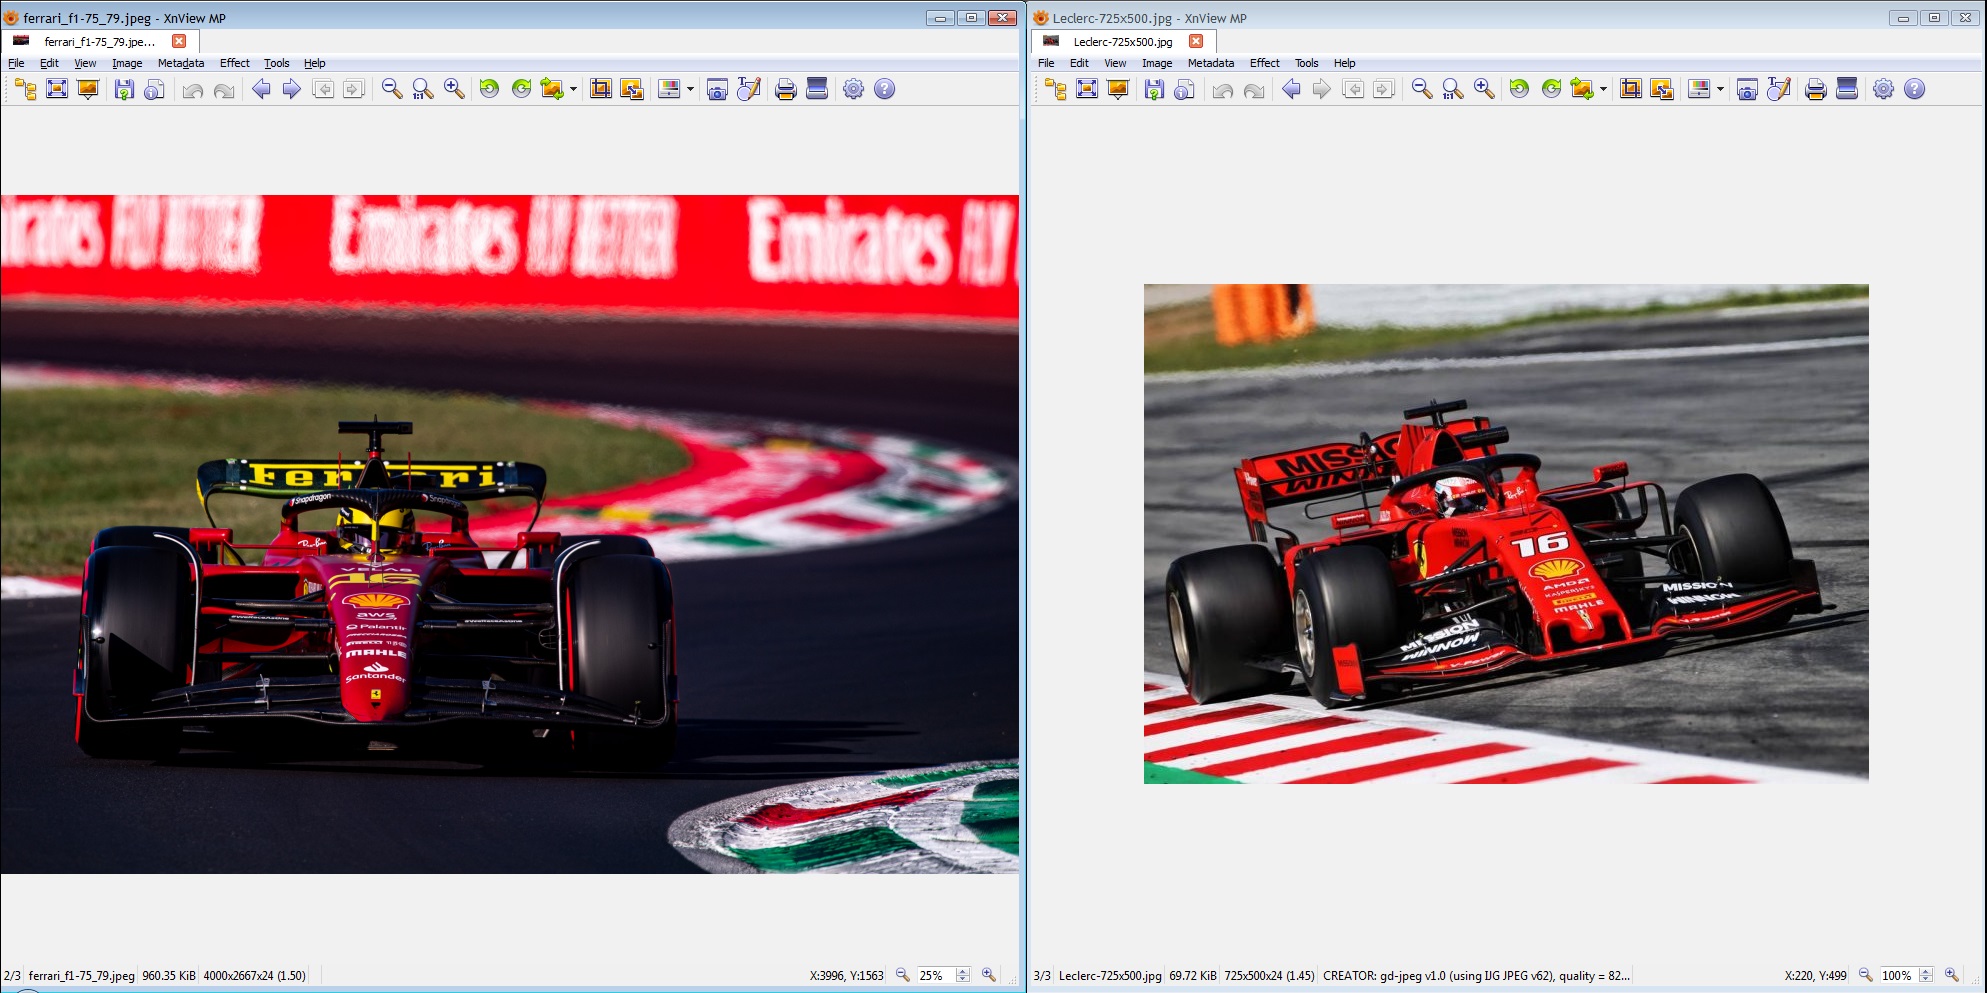Expand the adjust colors dropdown in the Leclerc toolbar
Screen dimensions: 1987x993
tap(1720, 89)
